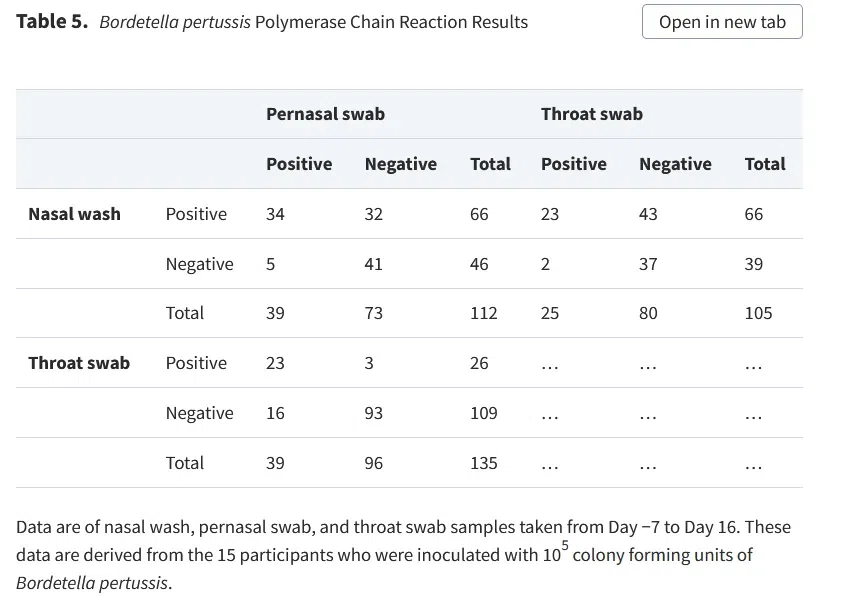
Task: Click the Bordetella pertussis italic title text
Action: pos(175,22)
